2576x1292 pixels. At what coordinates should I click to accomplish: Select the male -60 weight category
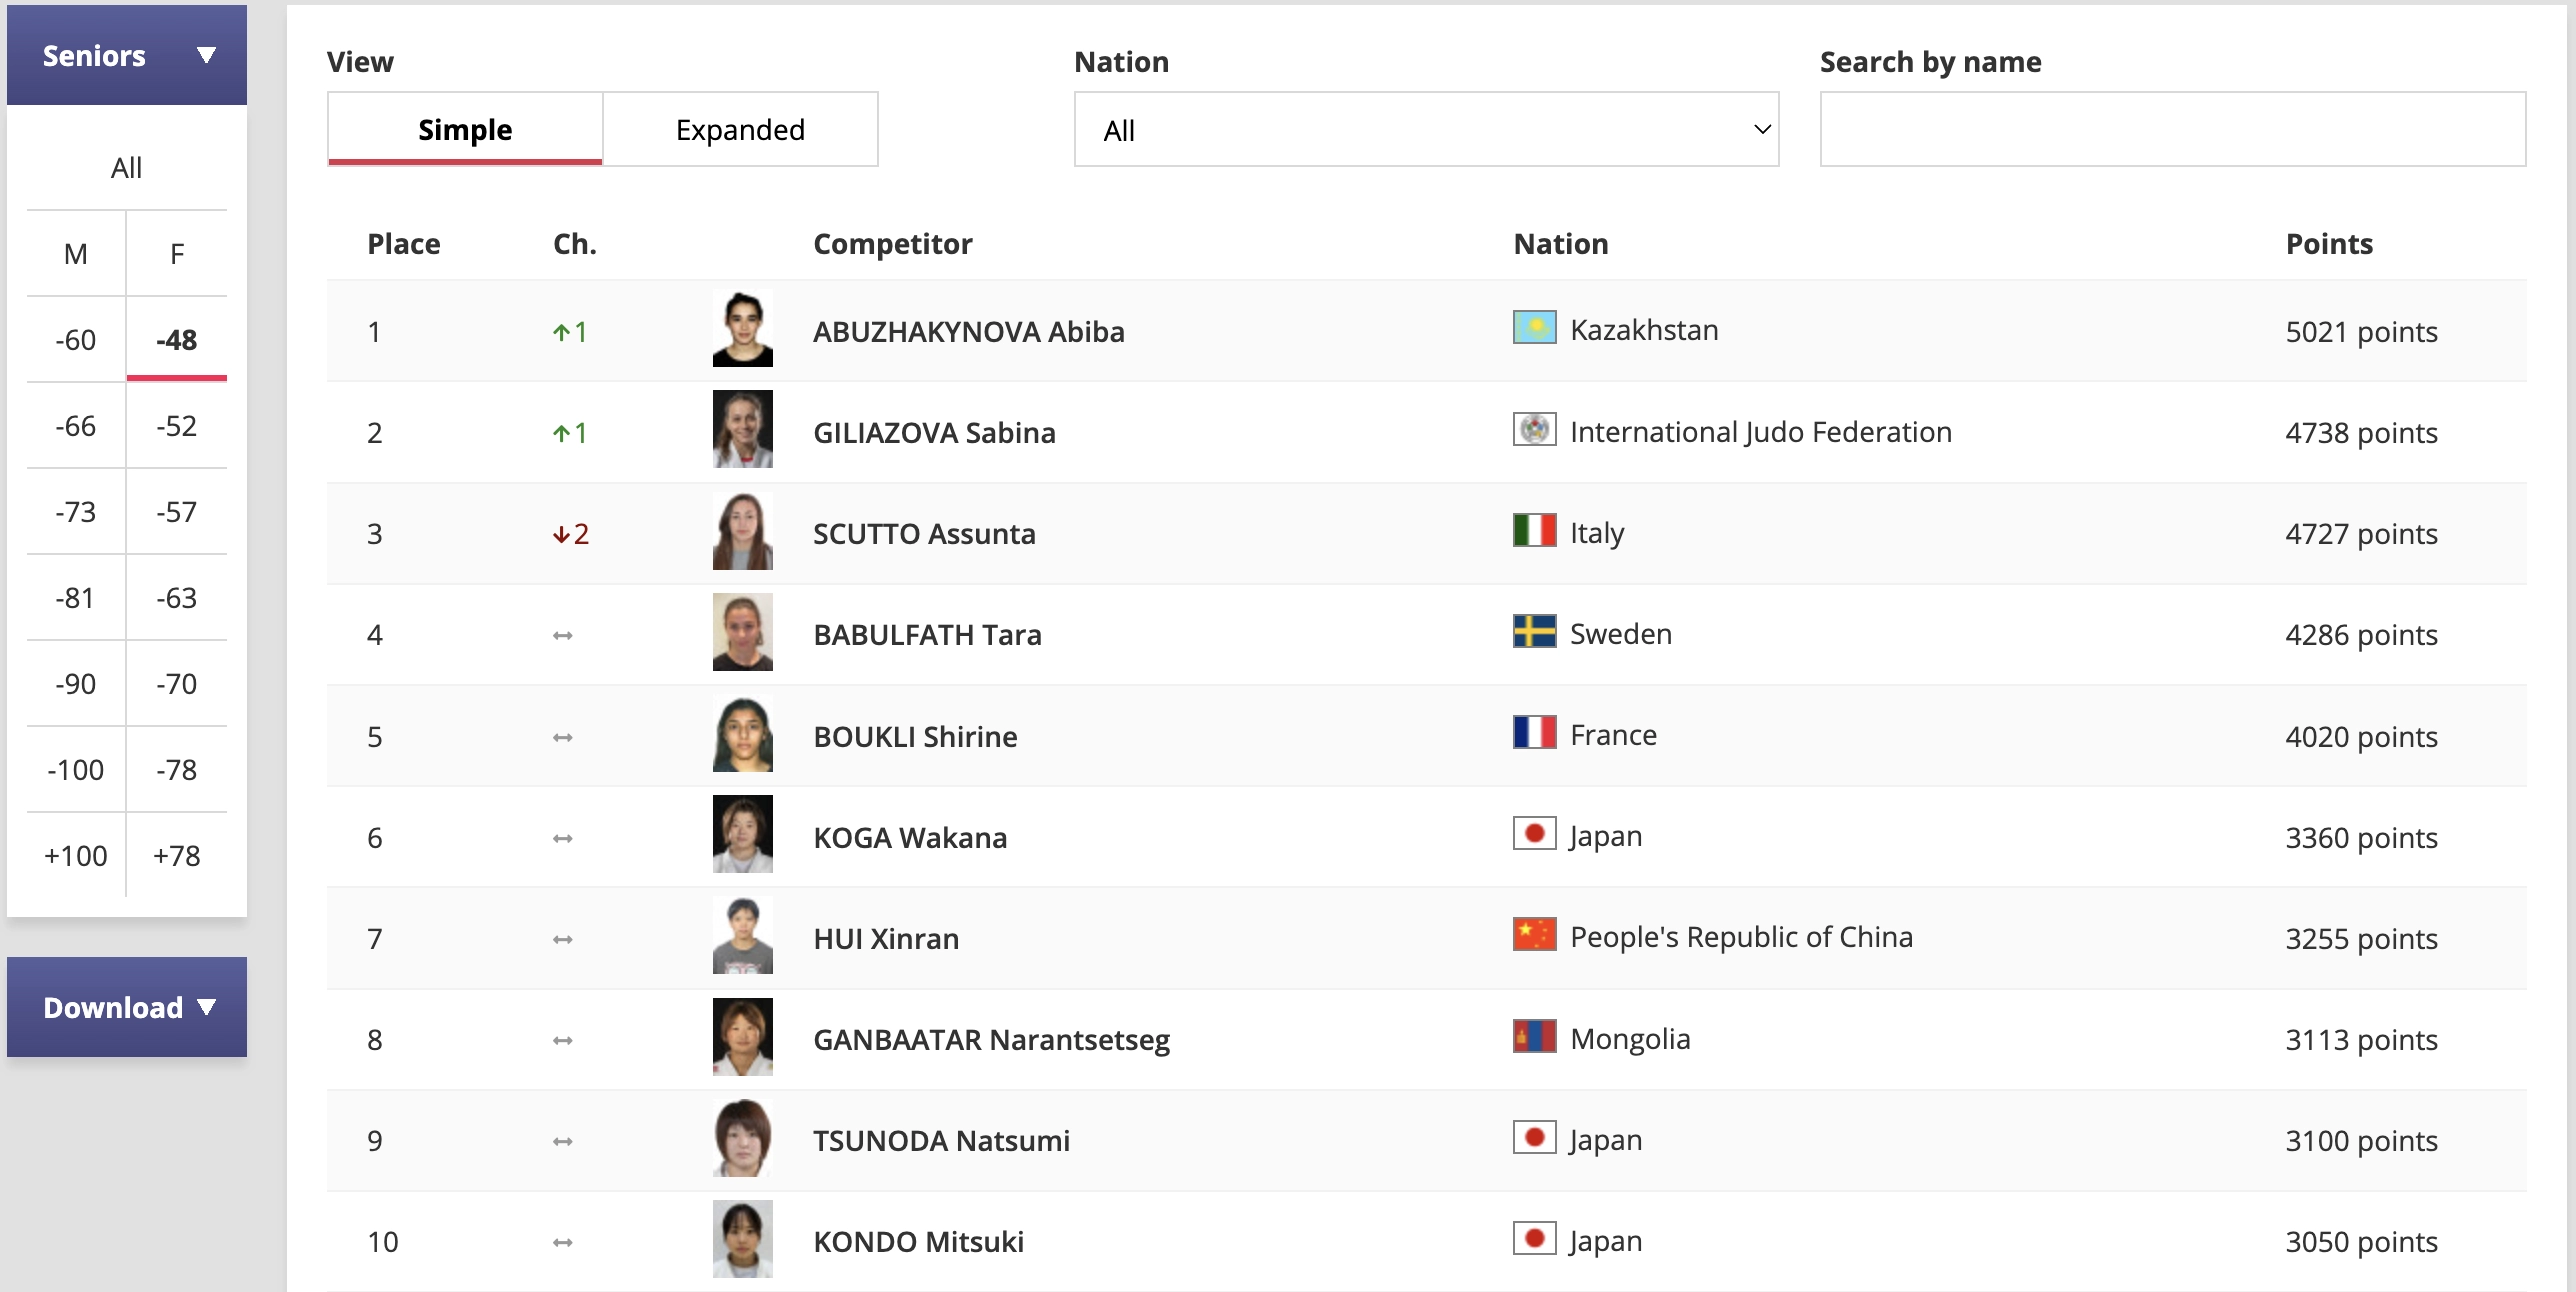coord(76,340)
